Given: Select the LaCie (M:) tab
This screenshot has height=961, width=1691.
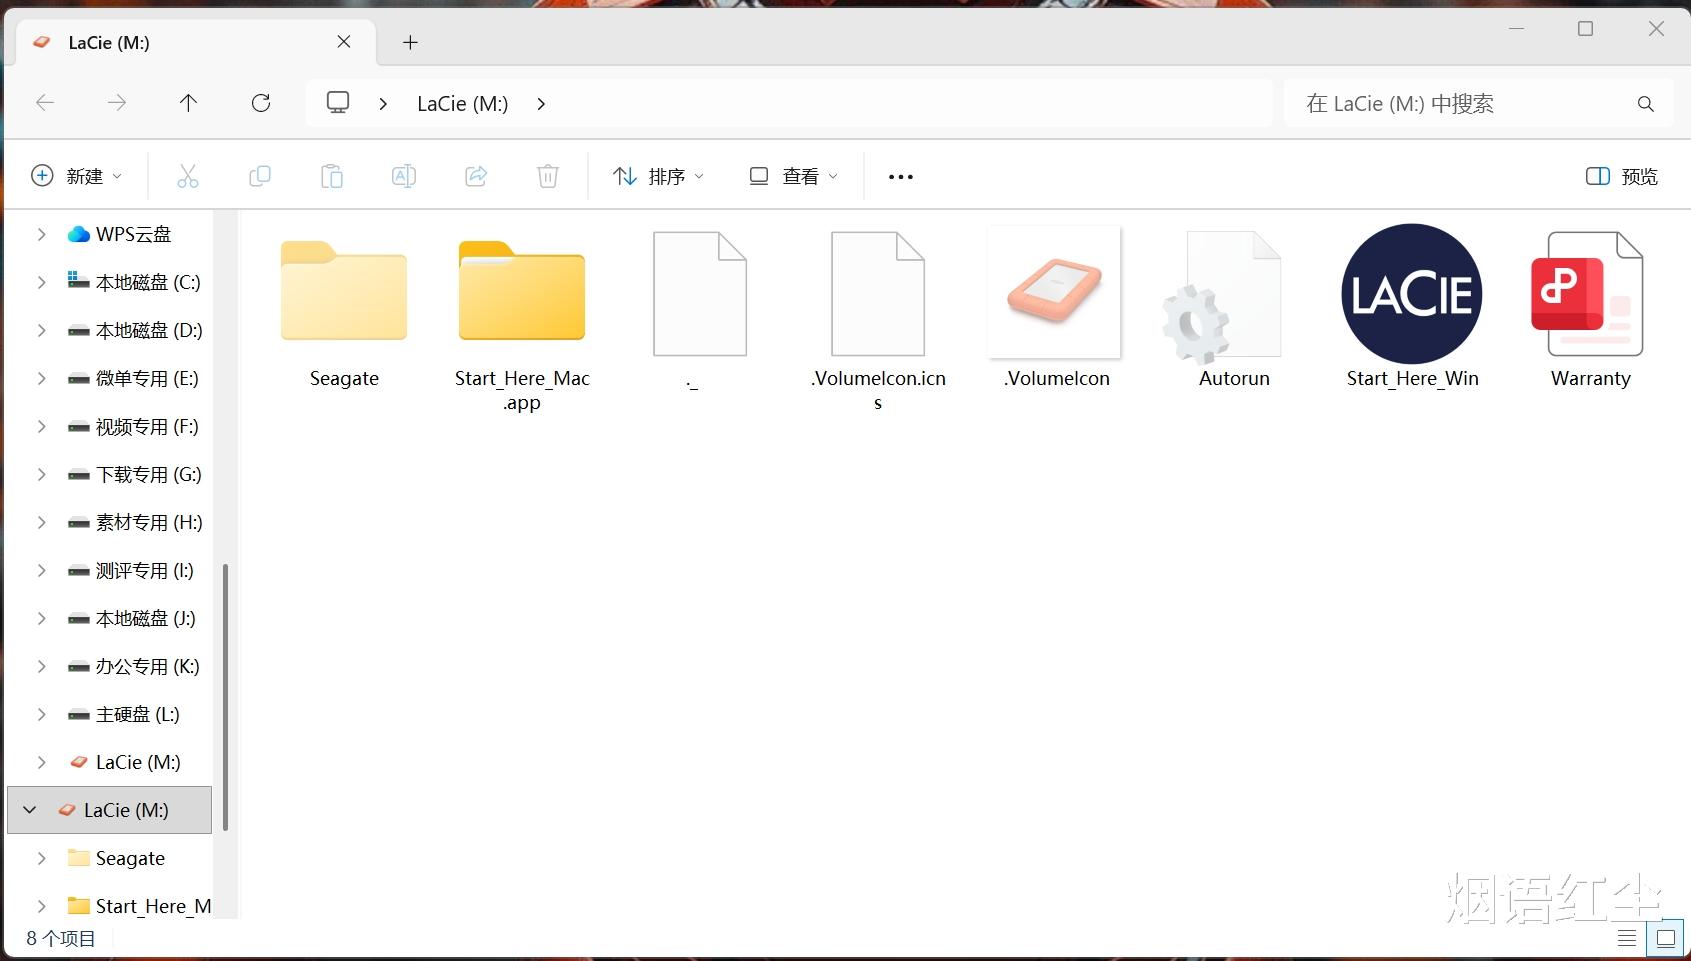Looking at the screenshot, I should point(195,42).
